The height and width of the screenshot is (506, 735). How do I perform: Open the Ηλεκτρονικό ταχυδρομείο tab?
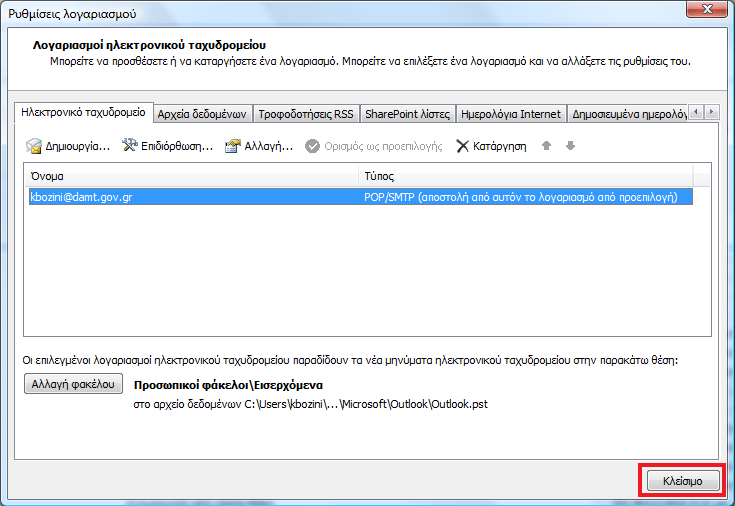[83, 113]
